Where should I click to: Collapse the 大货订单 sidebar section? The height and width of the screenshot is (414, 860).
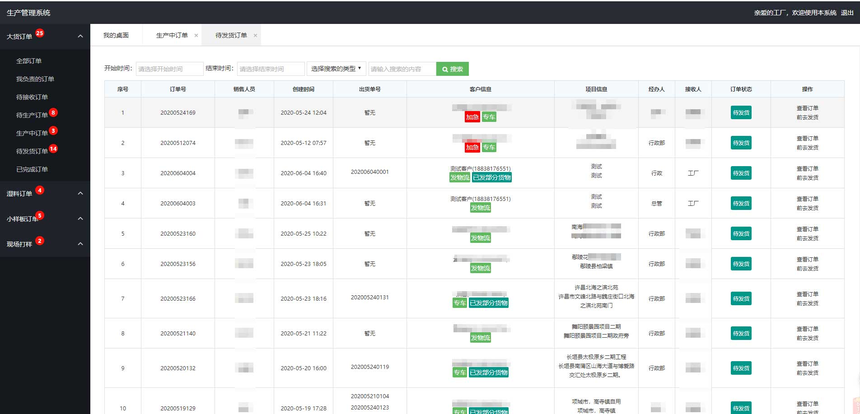tap(80, 36)
